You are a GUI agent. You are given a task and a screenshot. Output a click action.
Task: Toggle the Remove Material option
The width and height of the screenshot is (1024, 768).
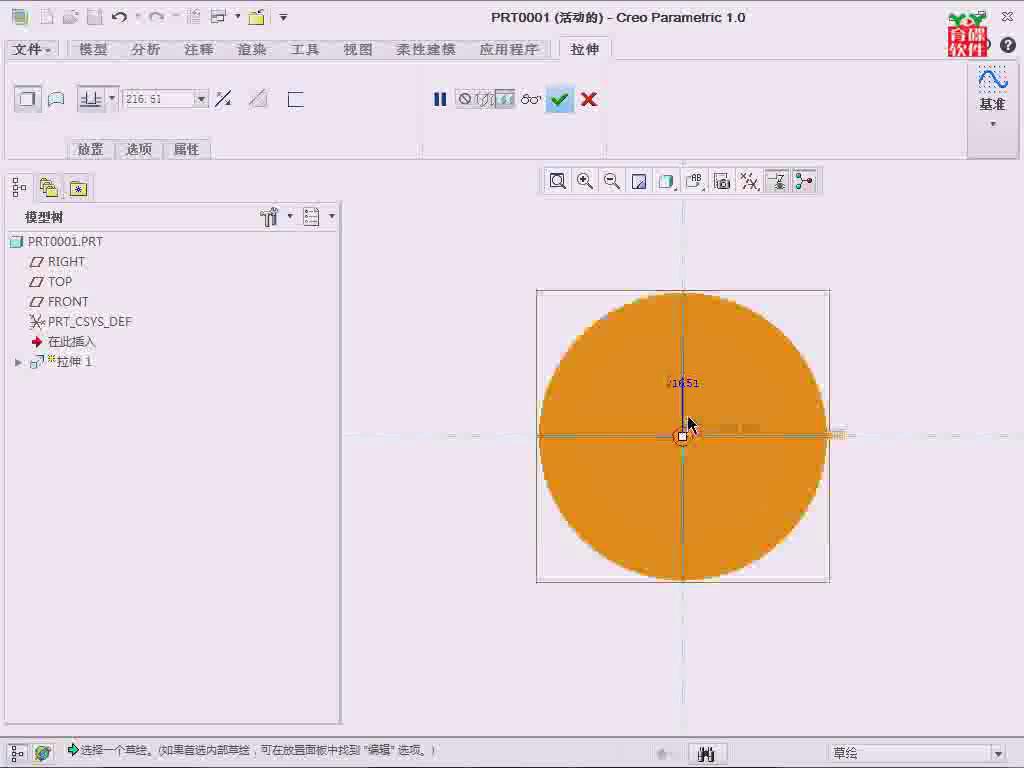[259, 99]
